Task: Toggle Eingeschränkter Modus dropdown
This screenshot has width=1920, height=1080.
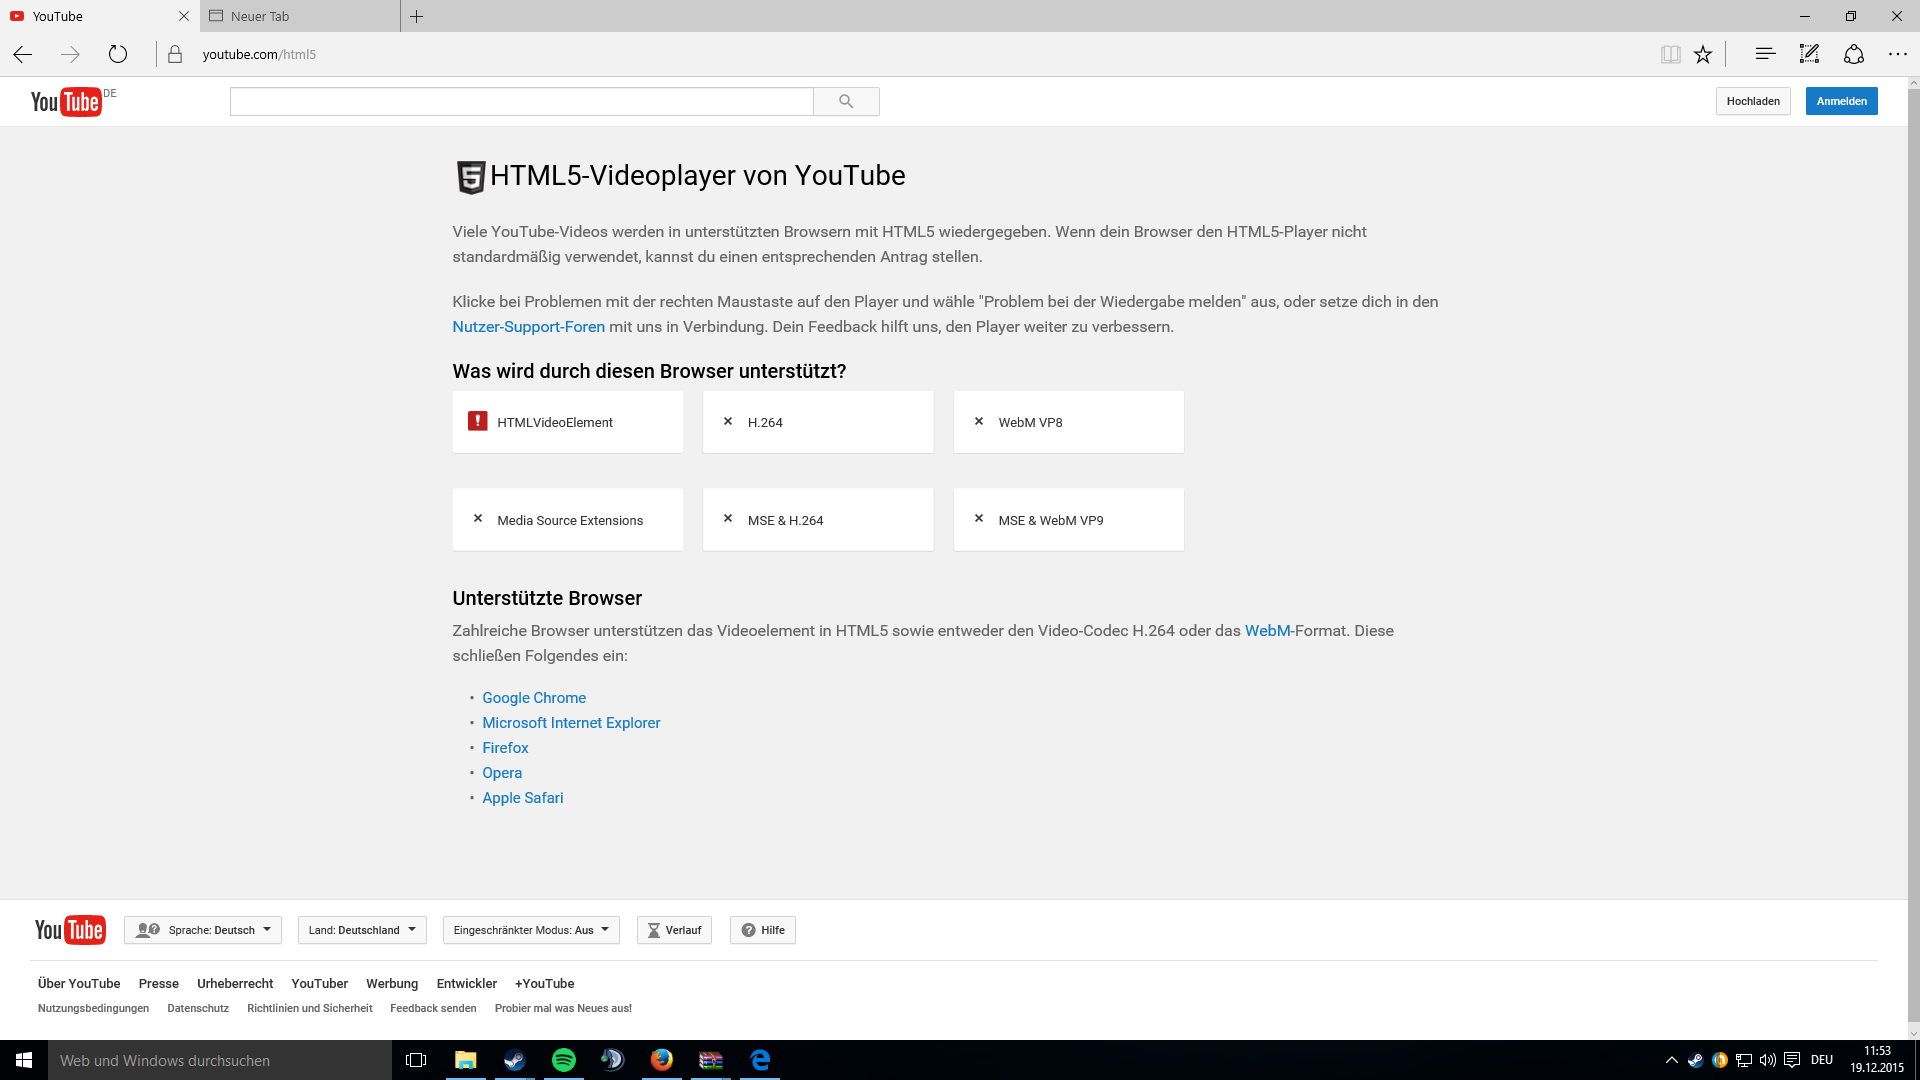Action: [x=531, y=930]
